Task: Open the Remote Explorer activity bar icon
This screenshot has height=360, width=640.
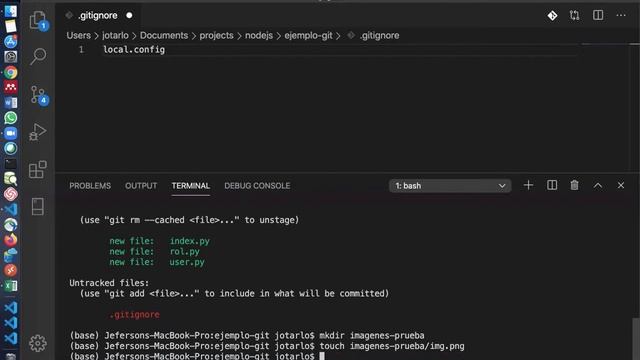Action: [38, 207]
